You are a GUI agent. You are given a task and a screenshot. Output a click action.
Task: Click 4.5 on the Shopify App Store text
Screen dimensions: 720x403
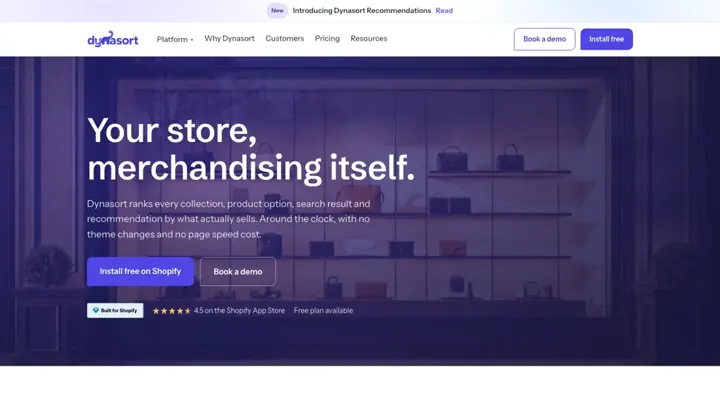[x=239, y=310]
